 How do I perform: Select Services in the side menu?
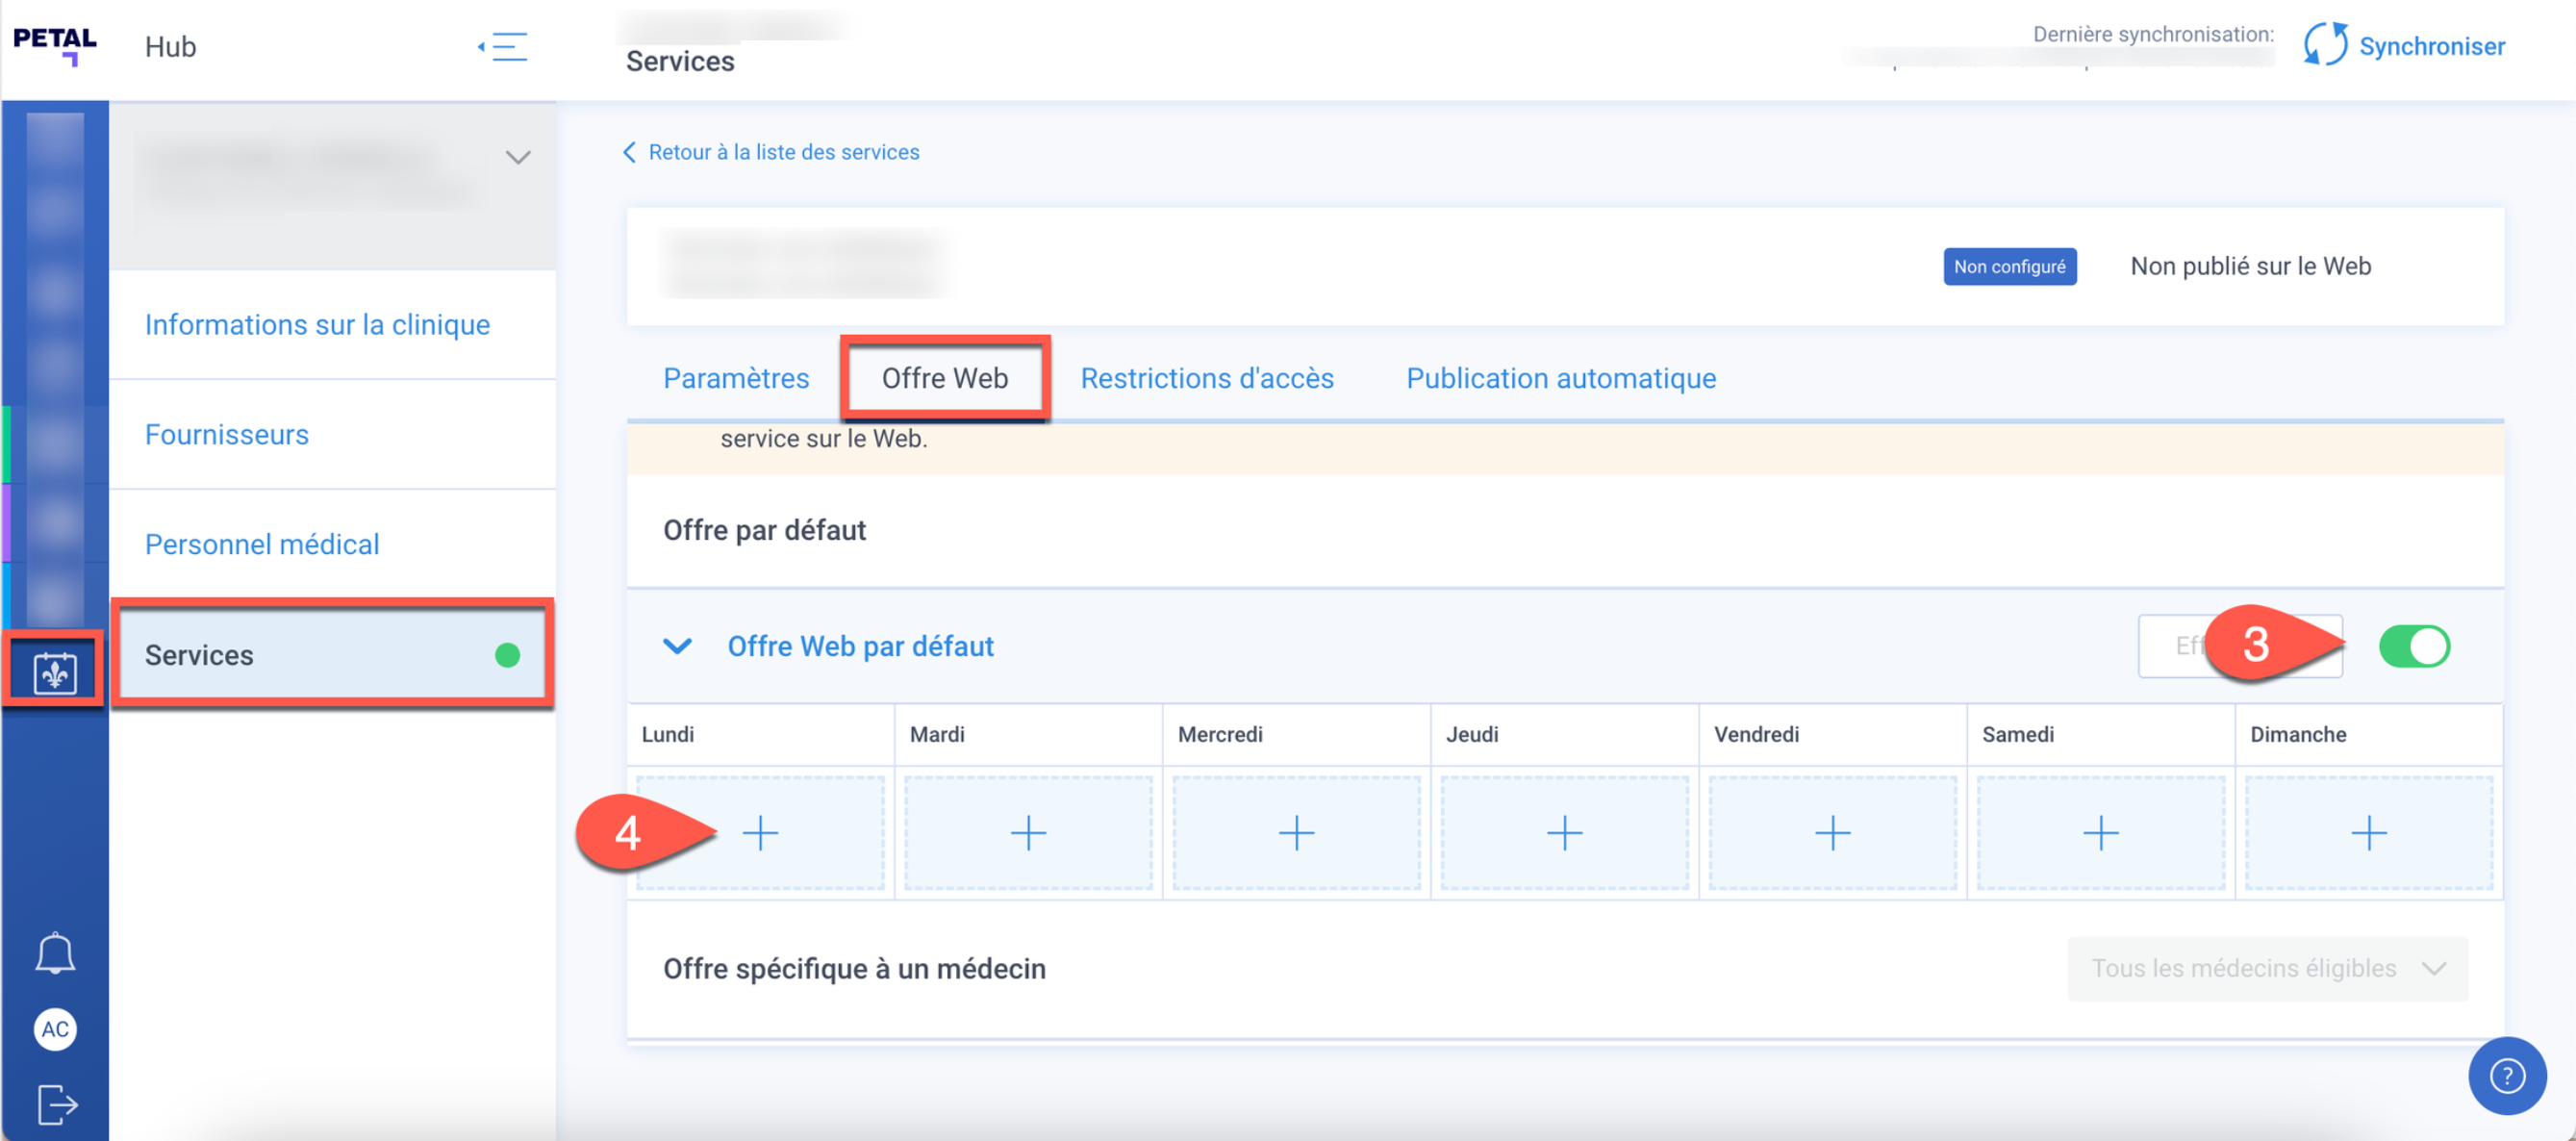(332, 655)
